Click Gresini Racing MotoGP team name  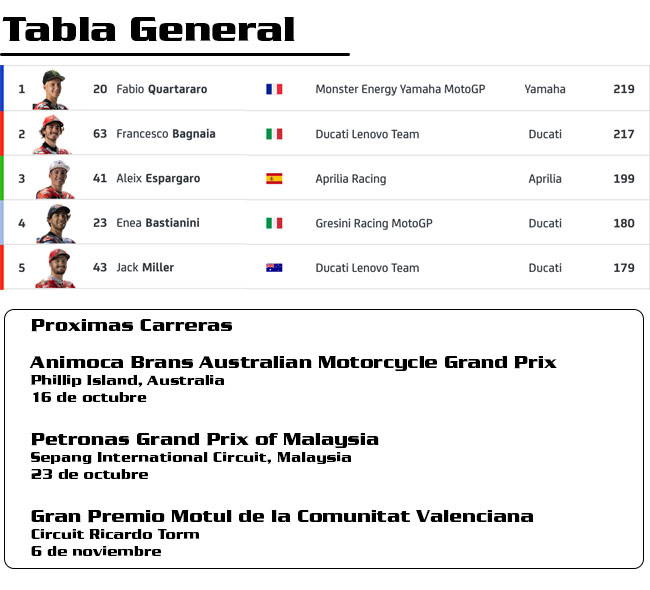374,223
